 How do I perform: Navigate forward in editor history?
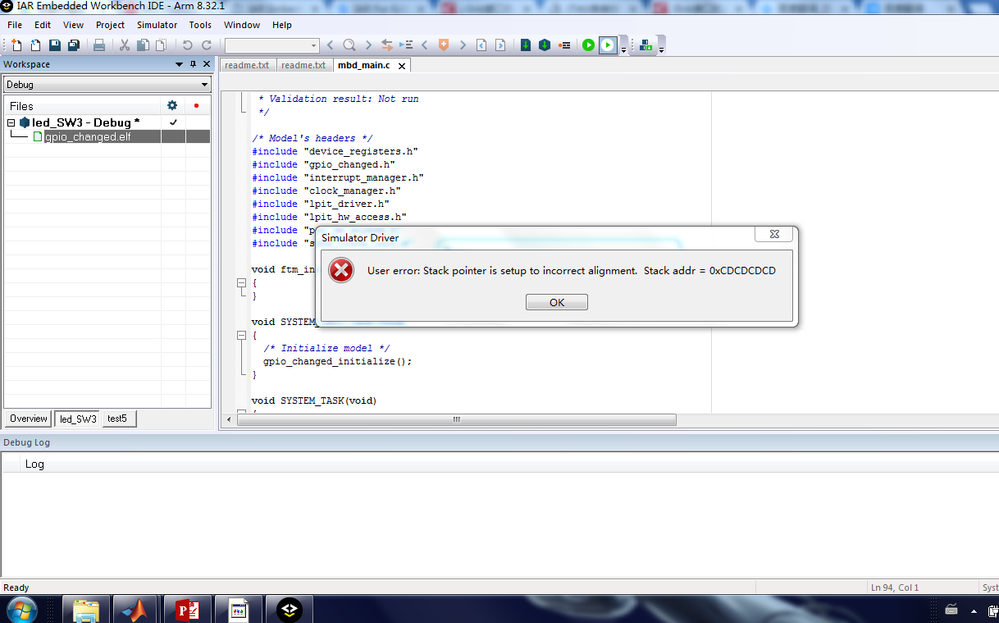point(501,45)
